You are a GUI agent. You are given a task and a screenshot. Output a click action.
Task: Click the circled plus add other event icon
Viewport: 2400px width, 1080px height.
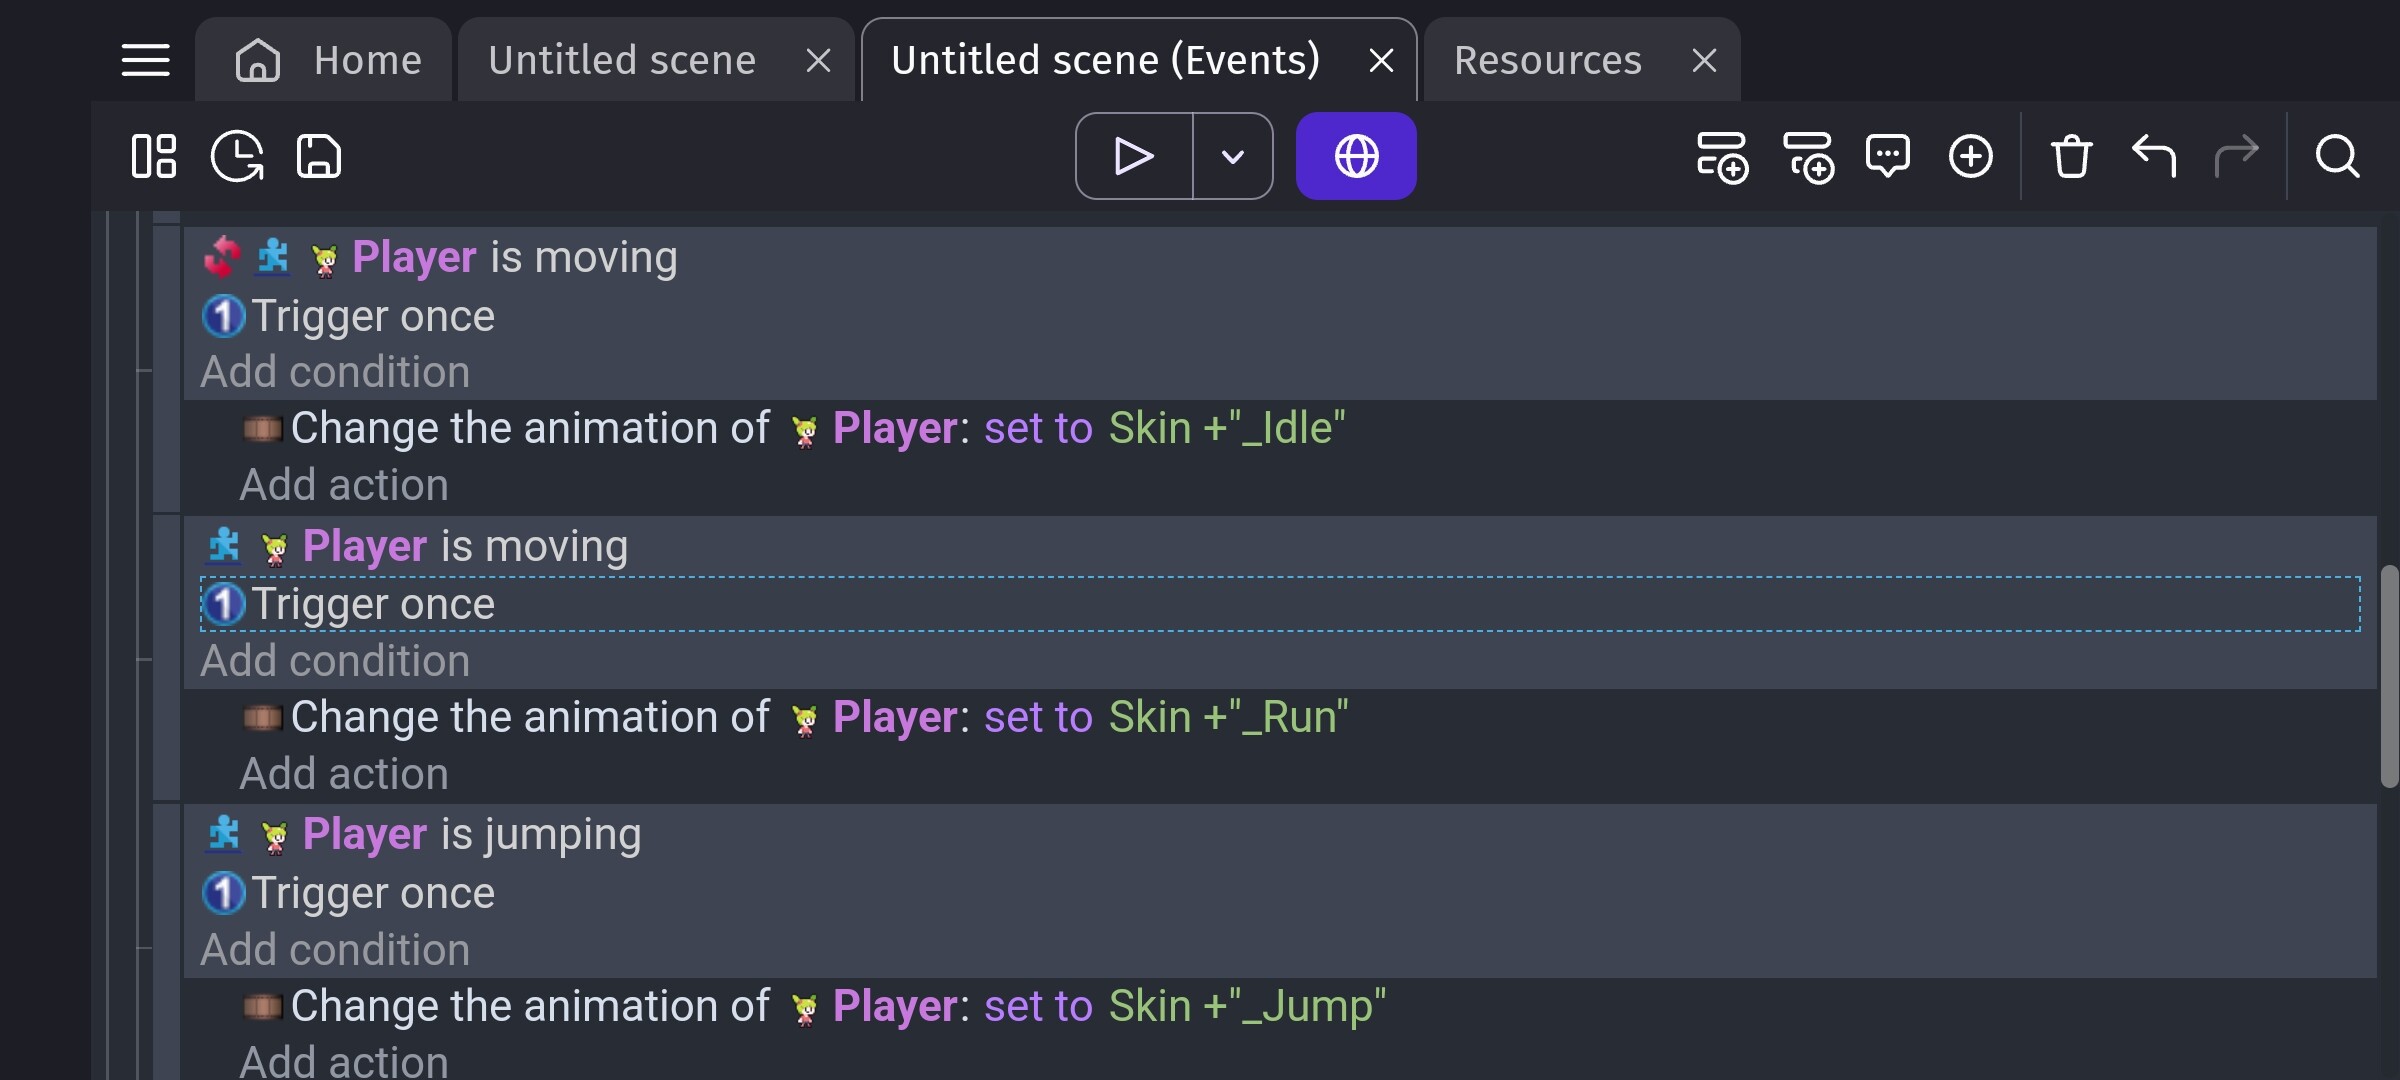click(1971, 156)
